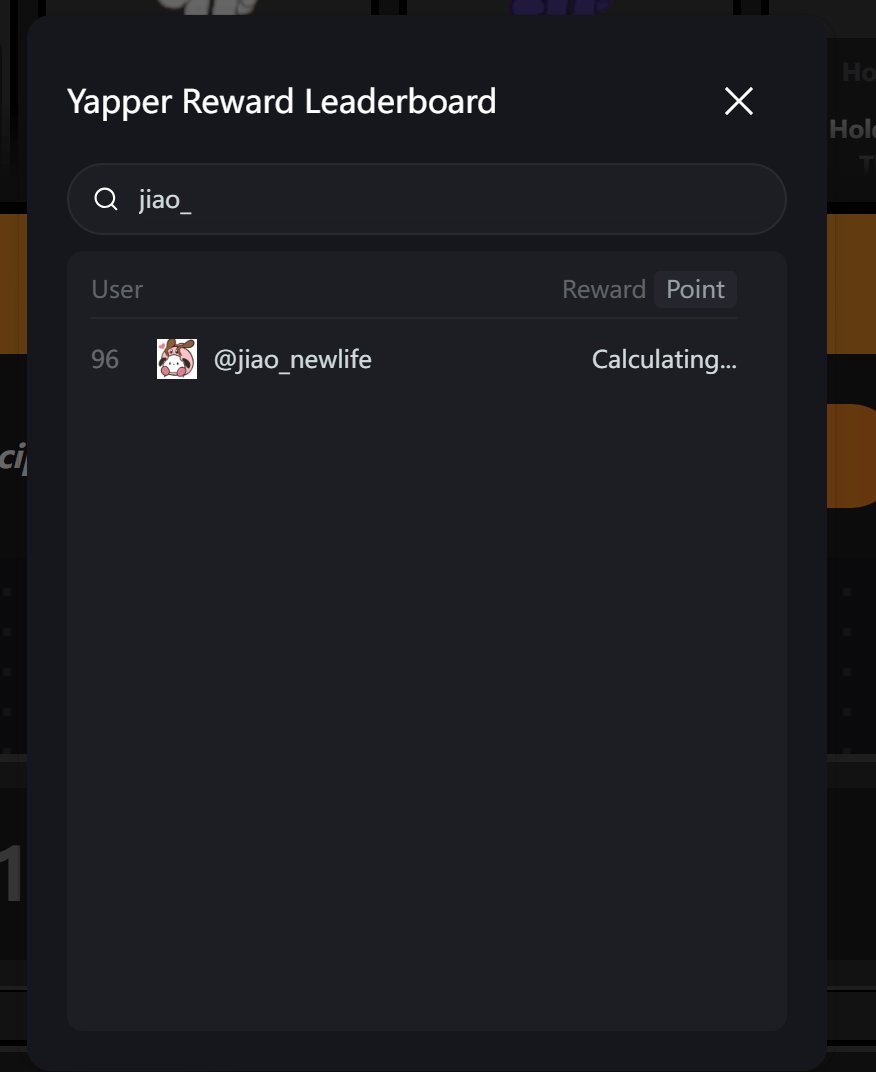
Task: Click the large gray digit at left edge
Action: point(11,874)
